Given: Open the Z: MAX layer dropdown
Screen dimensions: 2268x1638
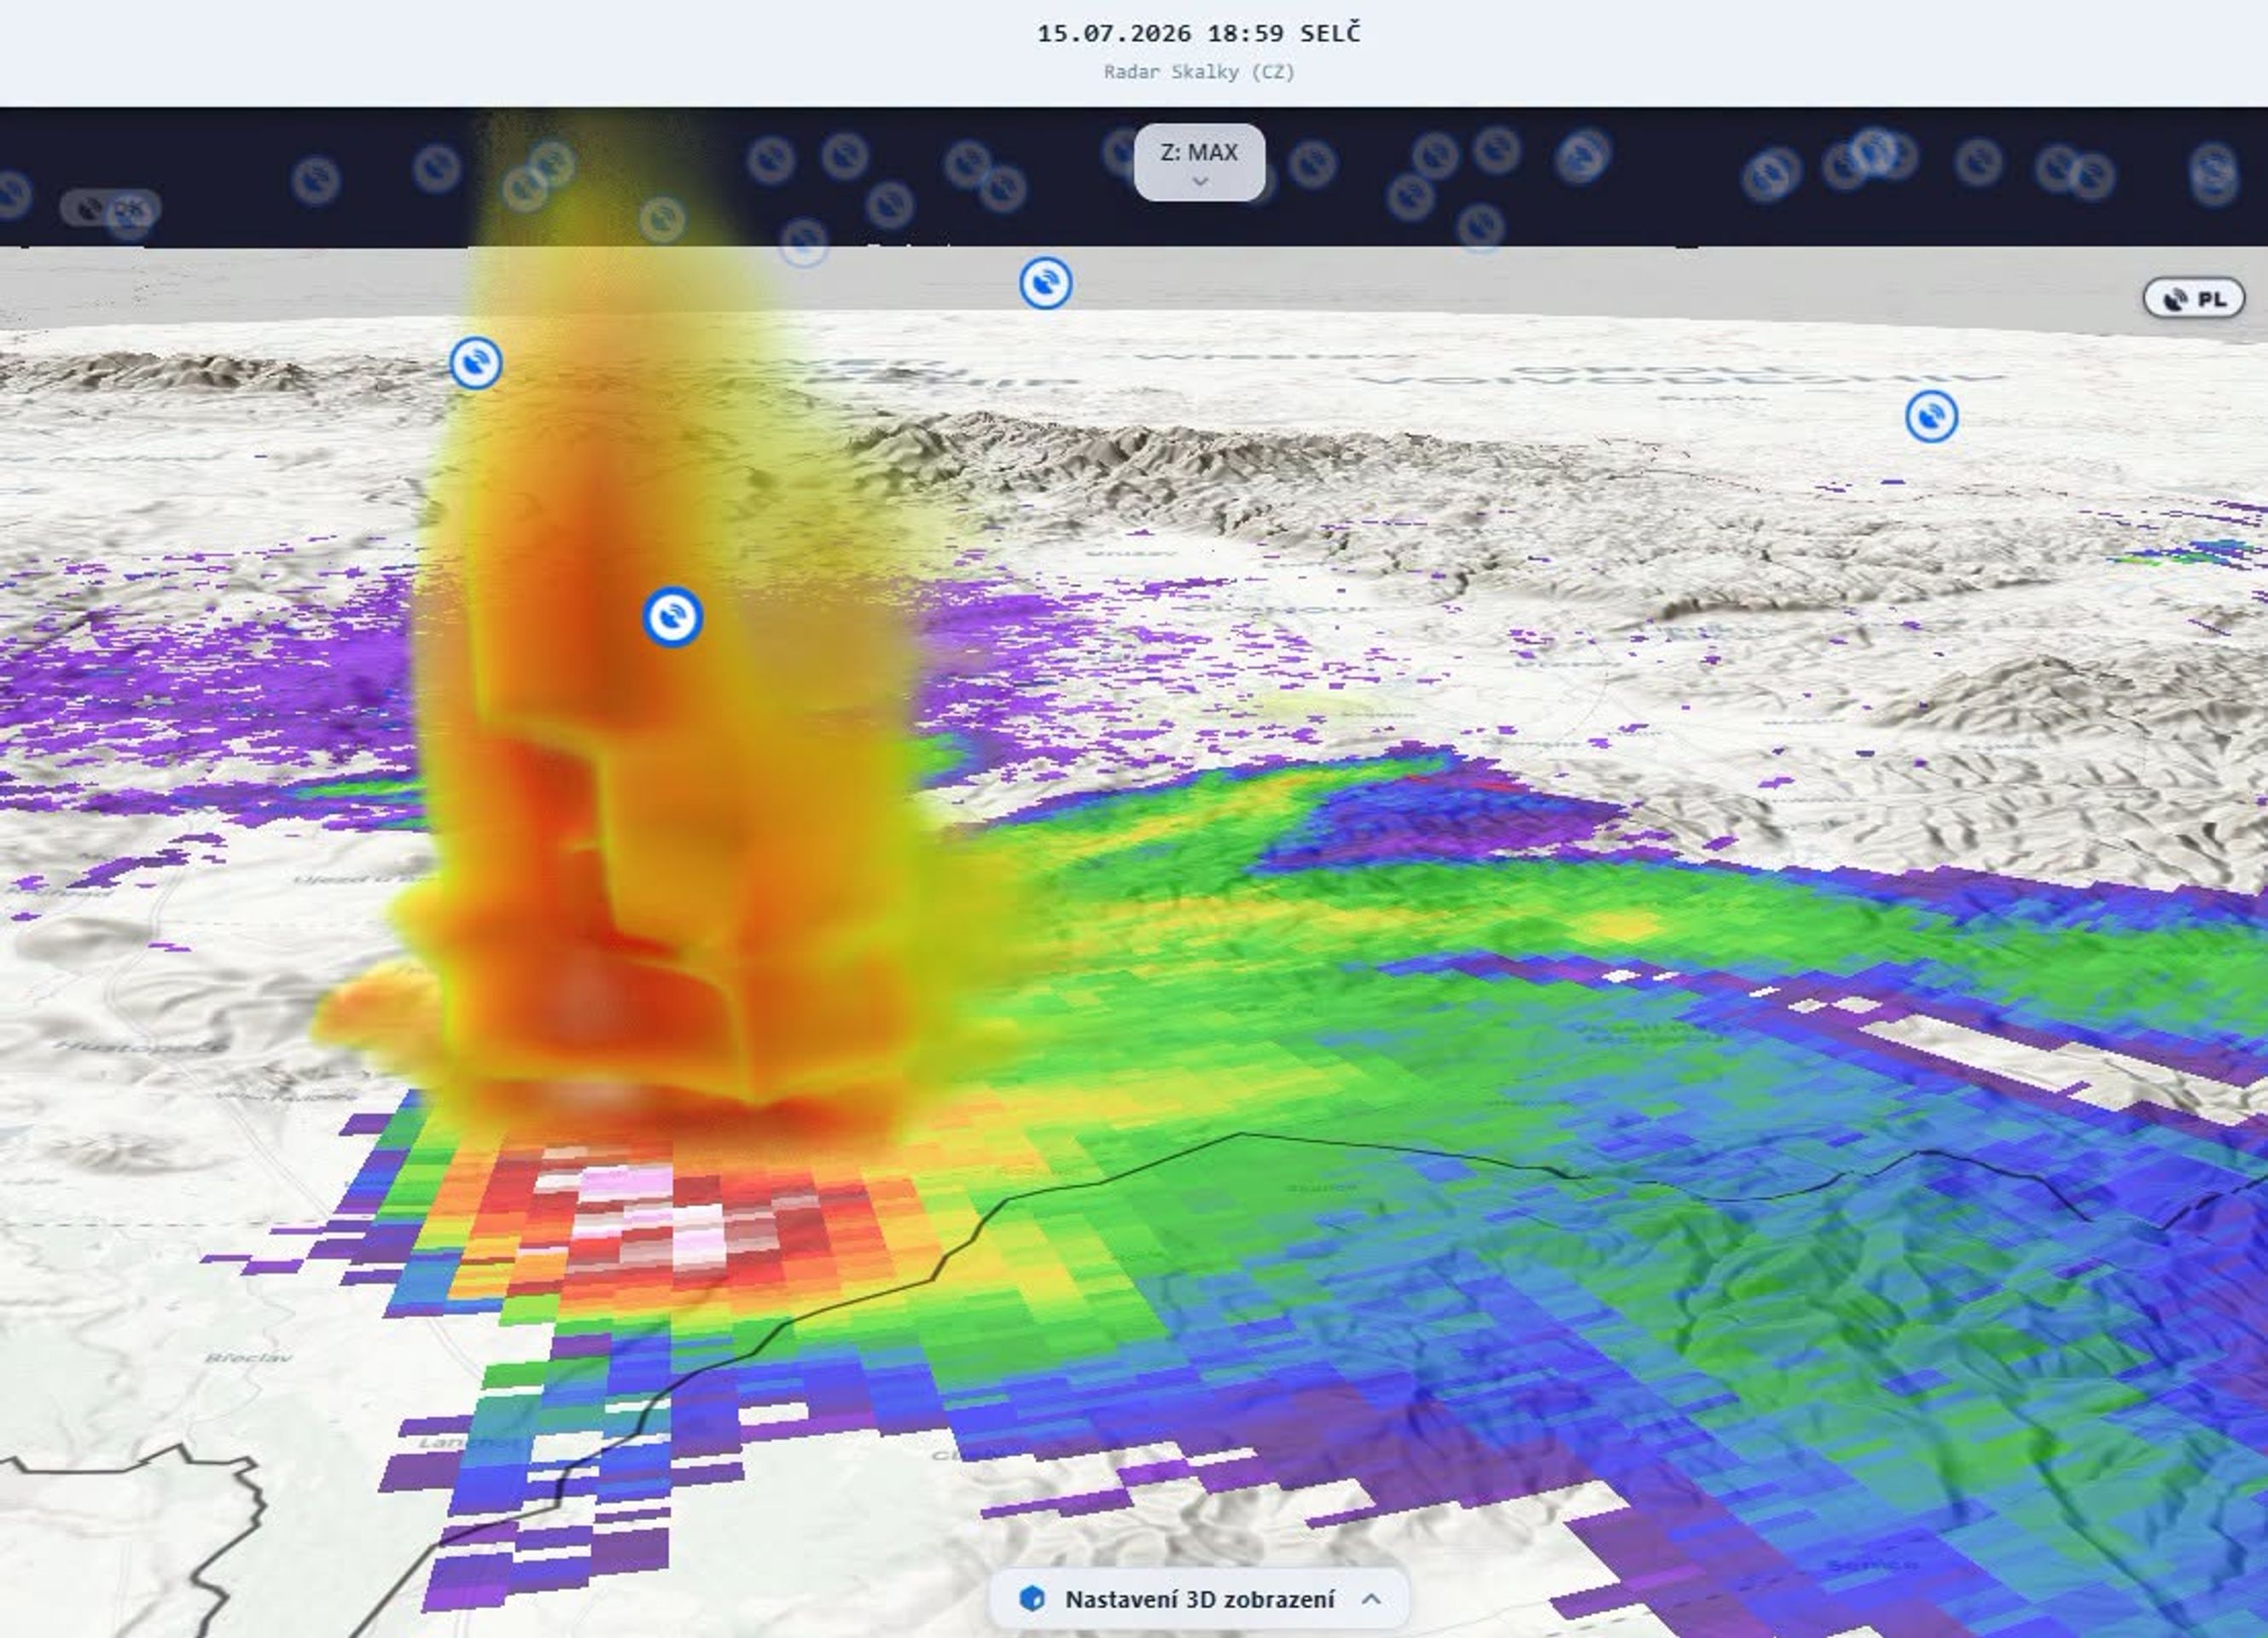Looking at the screenshot, I should pos(1199,162).
